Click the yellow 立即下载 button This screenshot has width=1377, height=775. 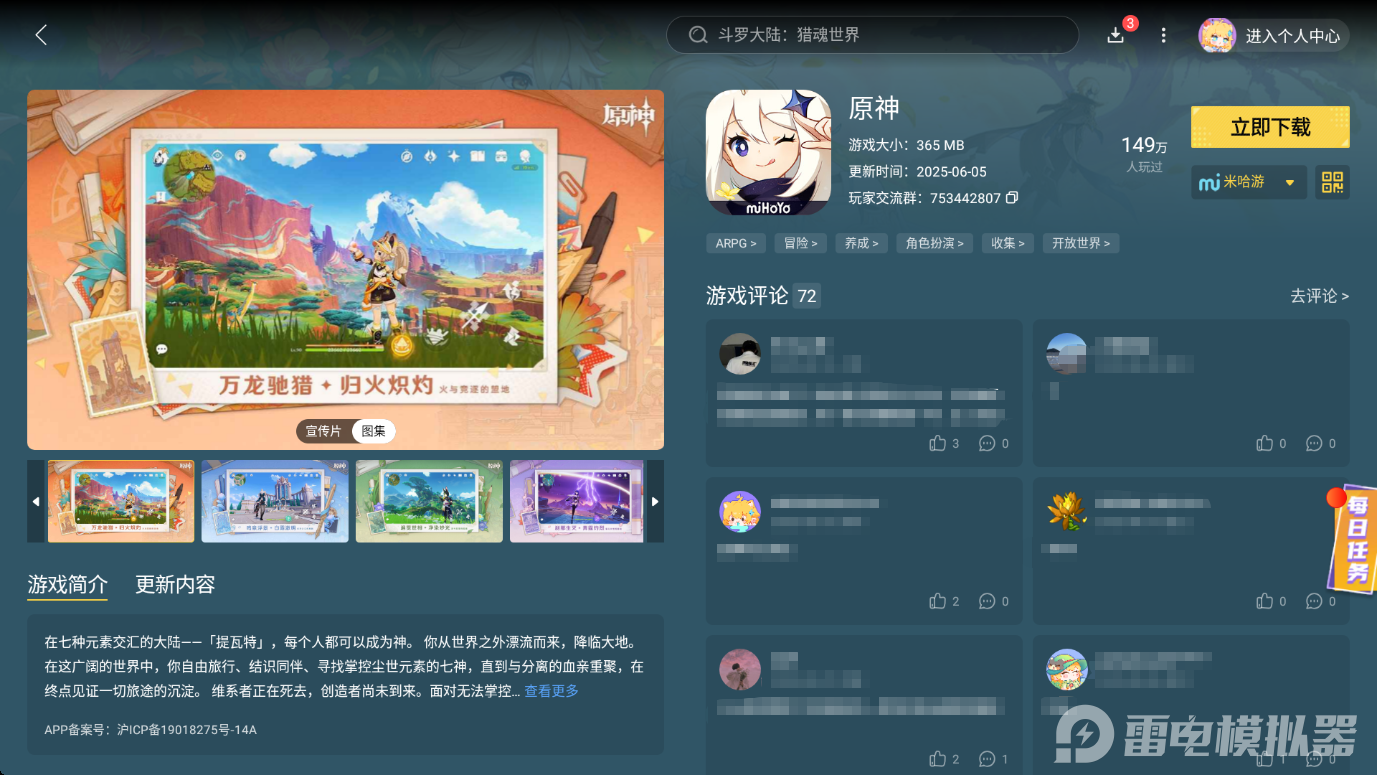click(x=1269, y=127)
